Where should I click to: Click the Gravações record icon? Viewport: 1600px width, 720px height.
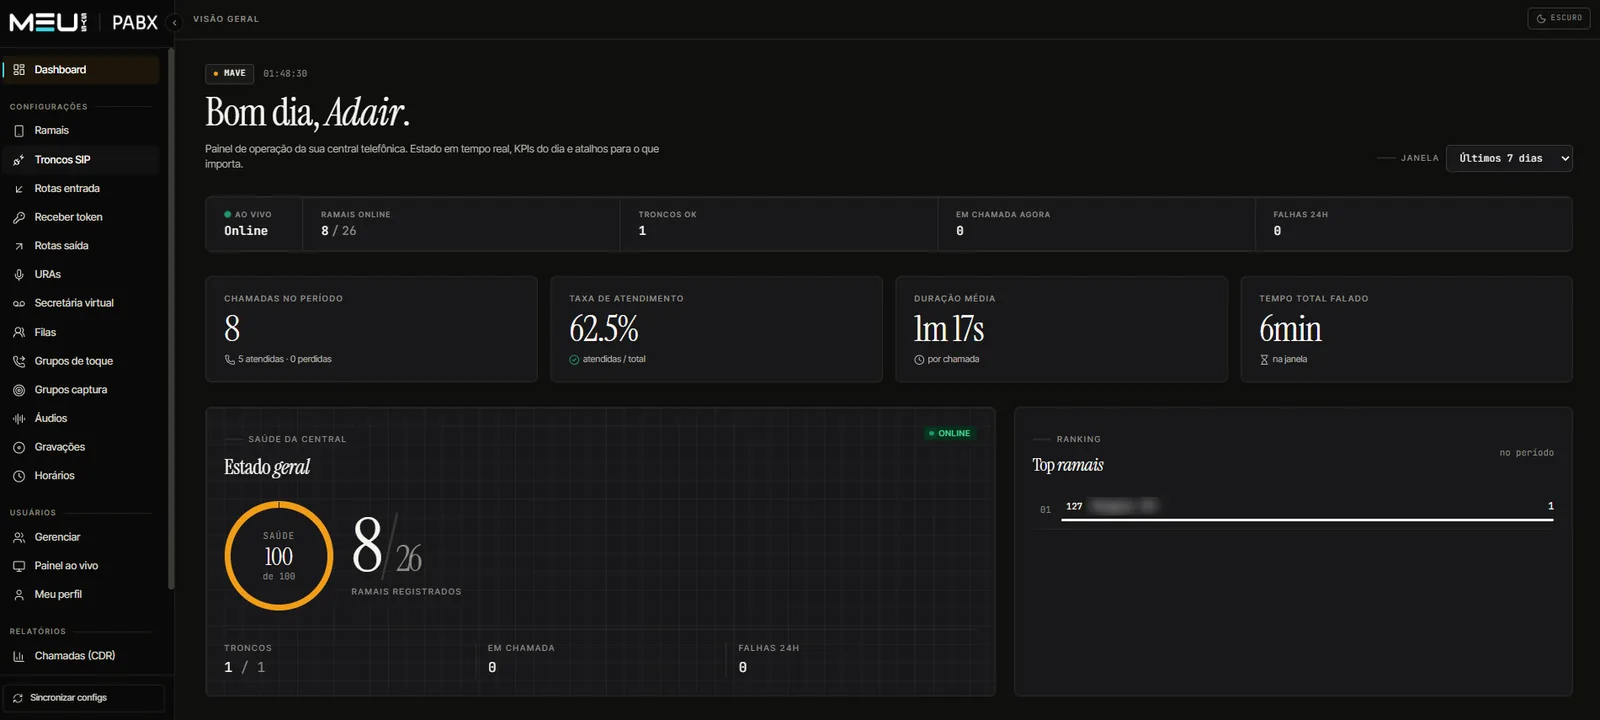[19, 447]
